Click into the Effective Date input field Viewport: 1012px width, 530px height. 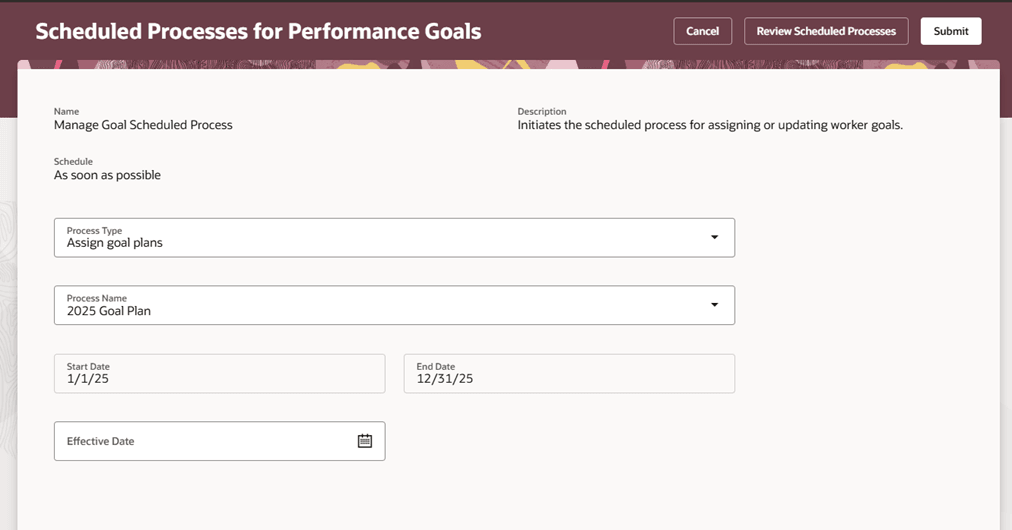click(x=200, y=441)
